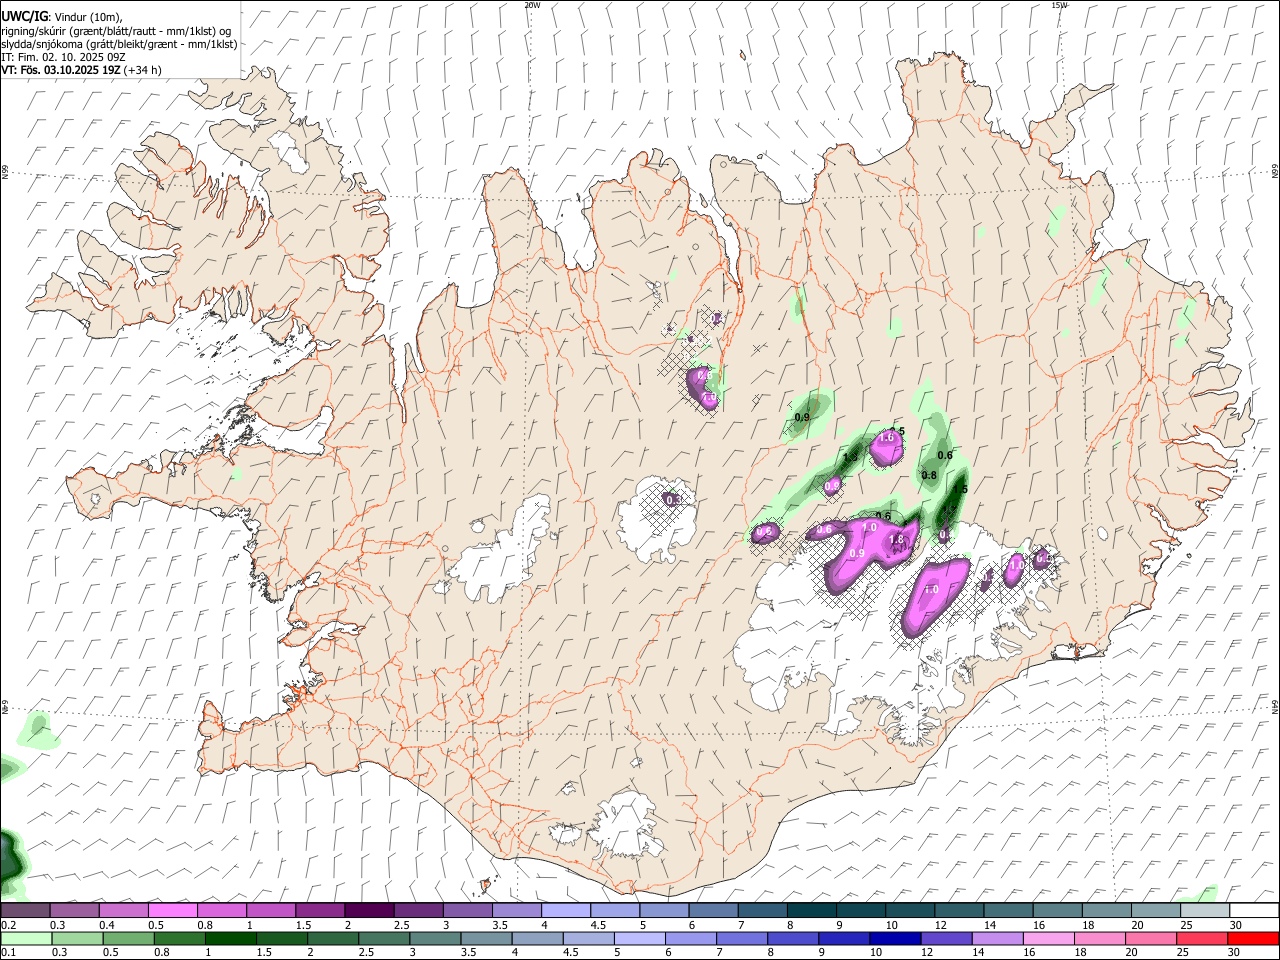
Task: Pick the top-row legend swatch between 1.5 and 2
Action: coord(320,911)
